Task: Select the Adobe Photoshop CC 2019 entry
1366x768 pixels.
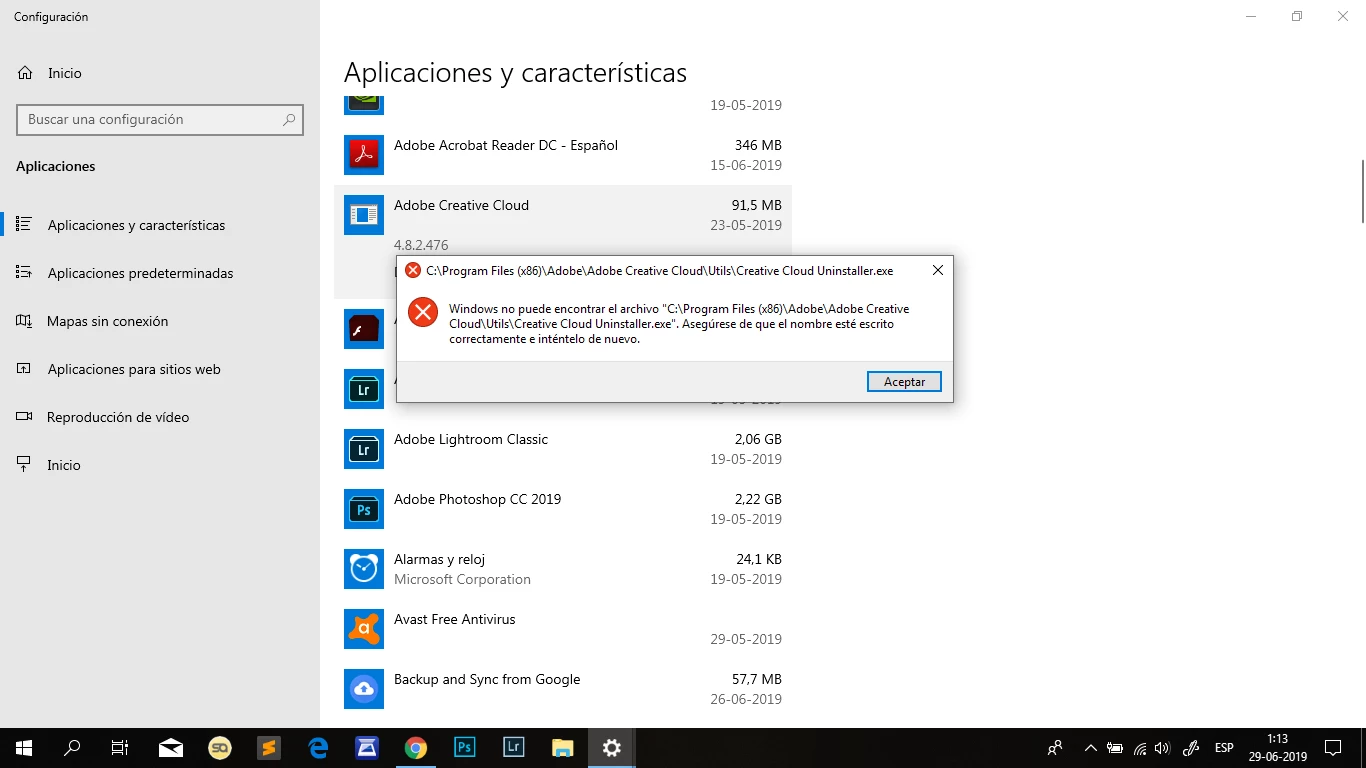Action: tap(563, 509)
